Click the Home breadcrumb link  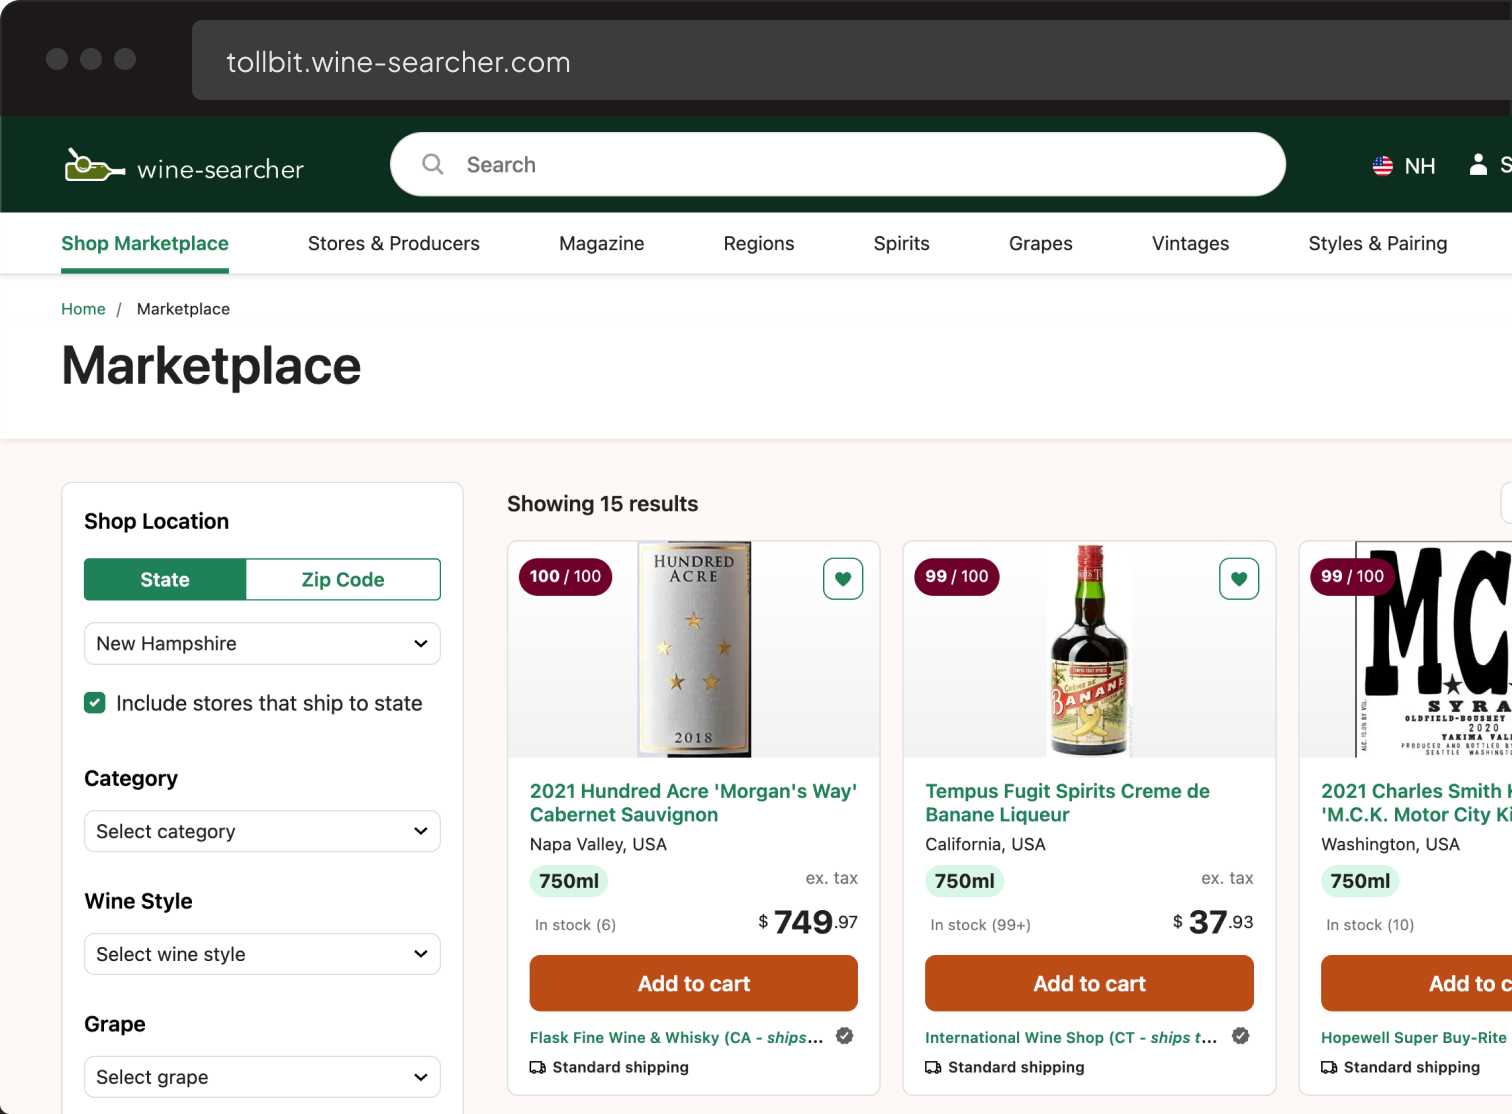[83, 309]
